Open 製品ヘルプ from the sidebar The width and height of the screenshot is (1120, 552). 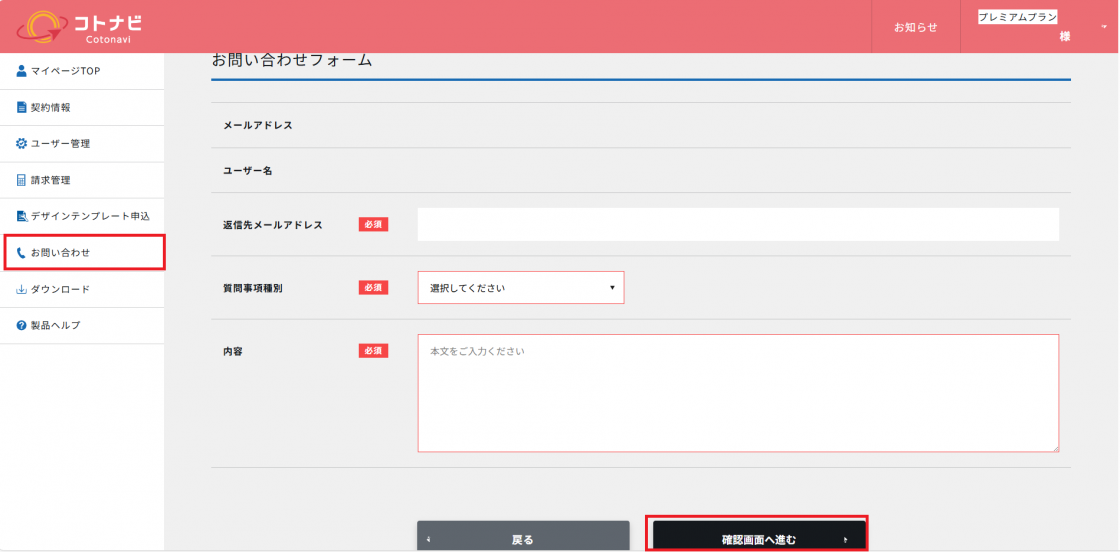55,326
